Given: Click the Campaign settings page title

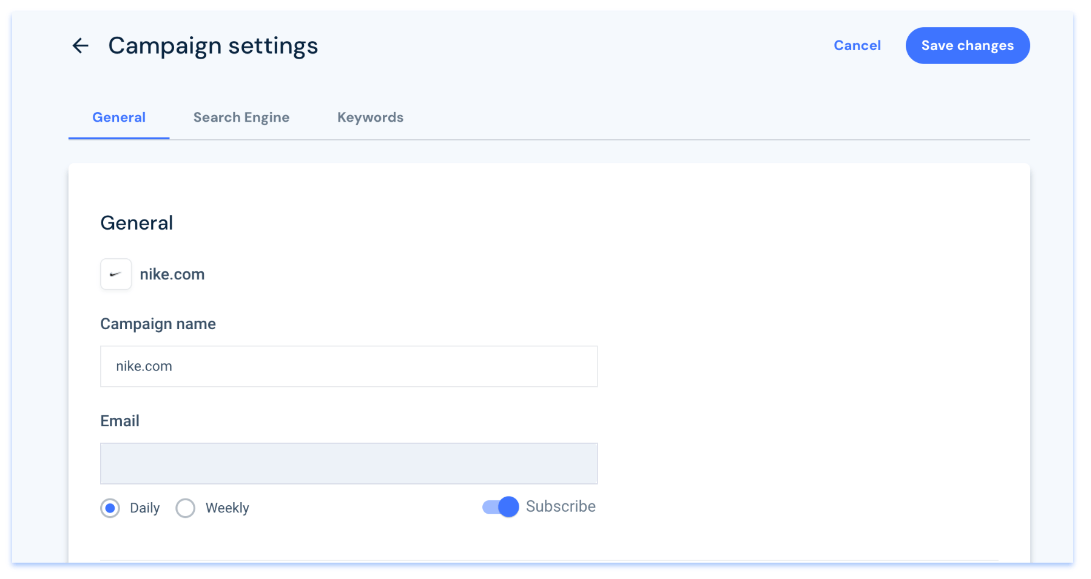Looking at the screenshot, I should [213, 46].
